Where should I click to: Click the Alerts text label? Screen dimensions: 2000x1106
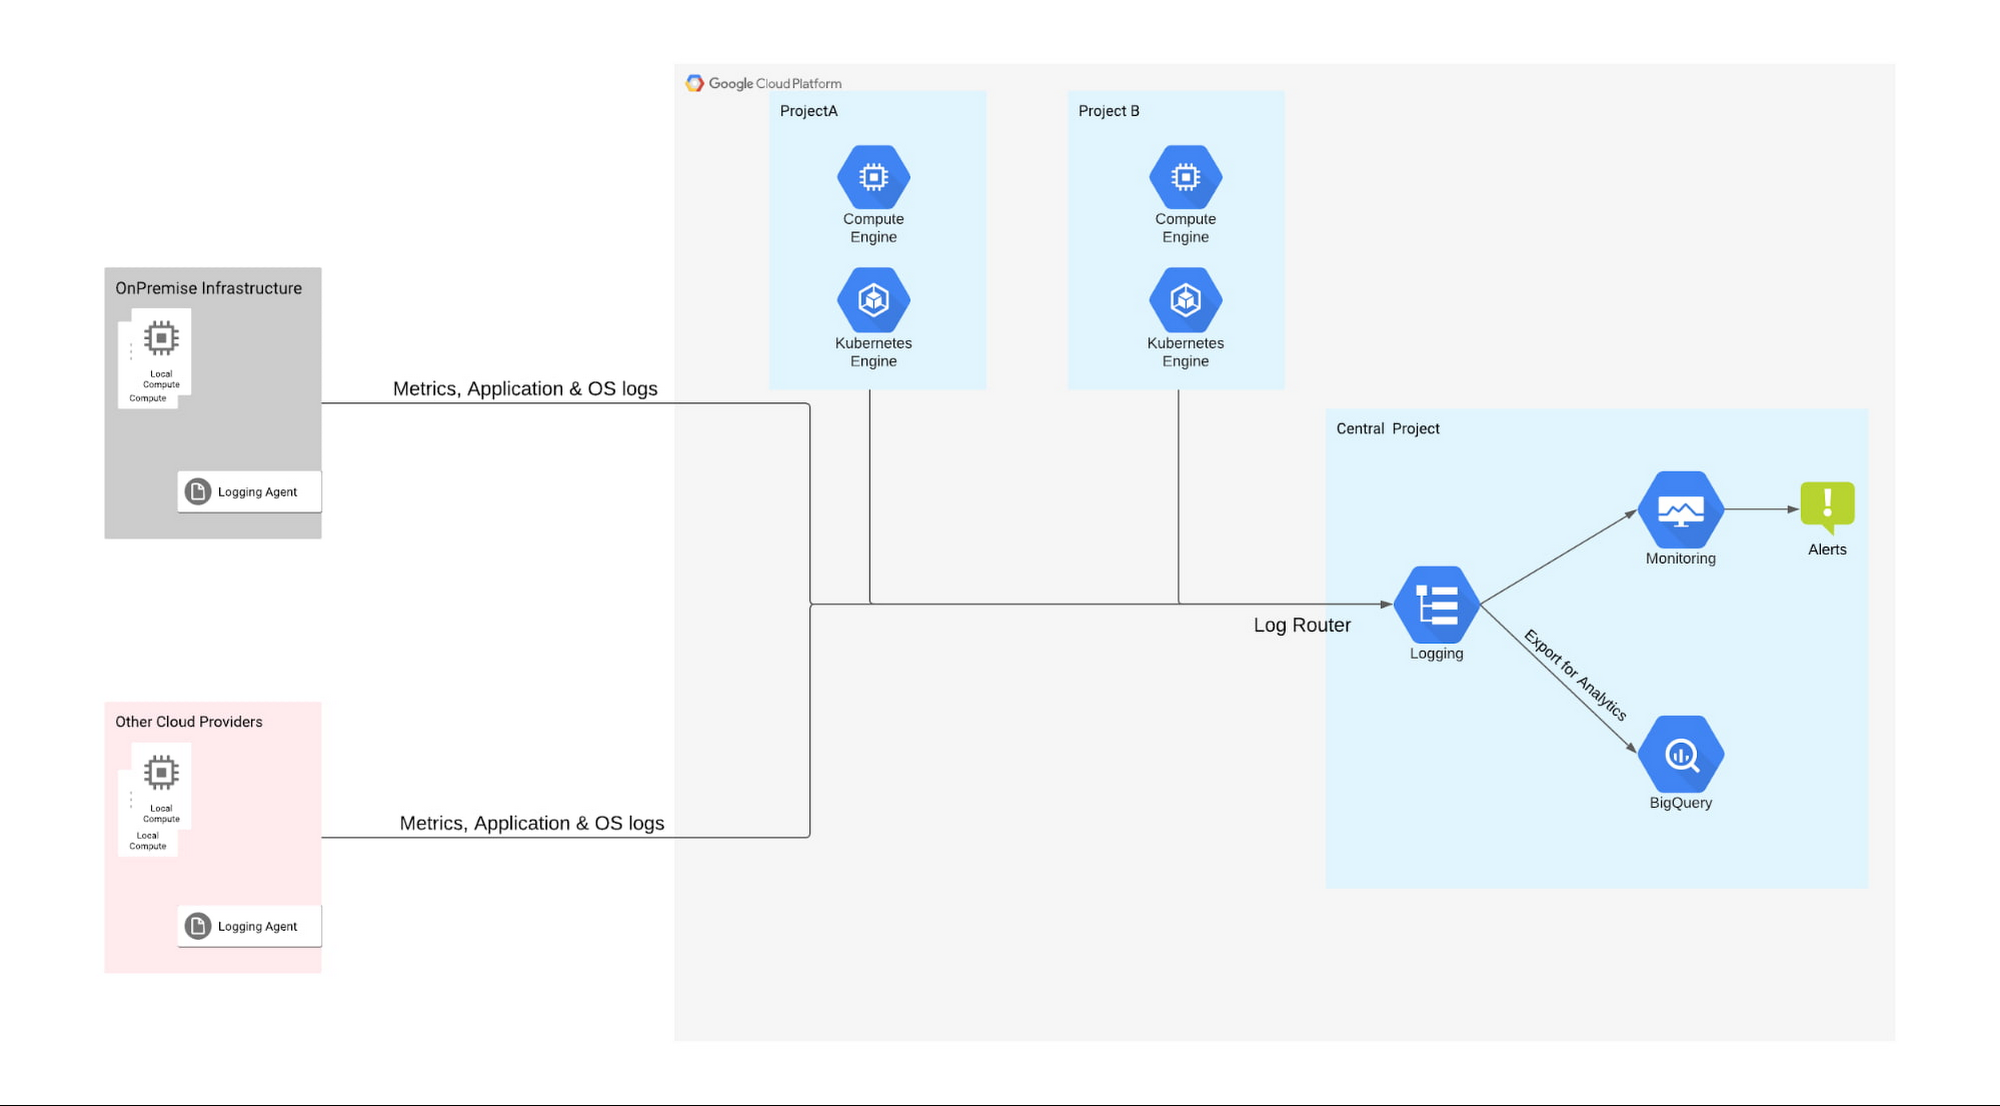pyautogui.click(x=1827, y=549)
